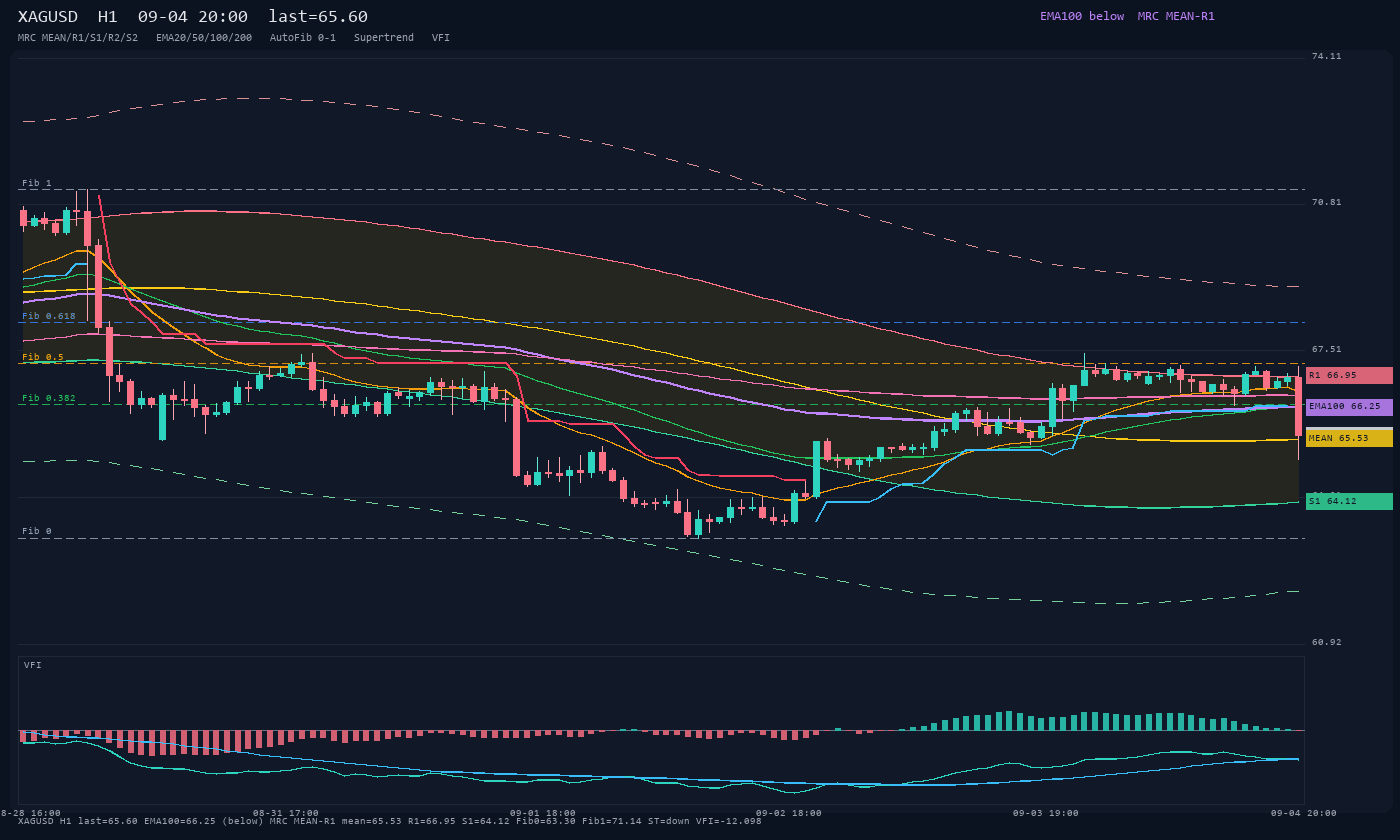Screen dimensions: 1400x840
Task: Click the XAGUSD symbol title
Action: tap(48, 17)
